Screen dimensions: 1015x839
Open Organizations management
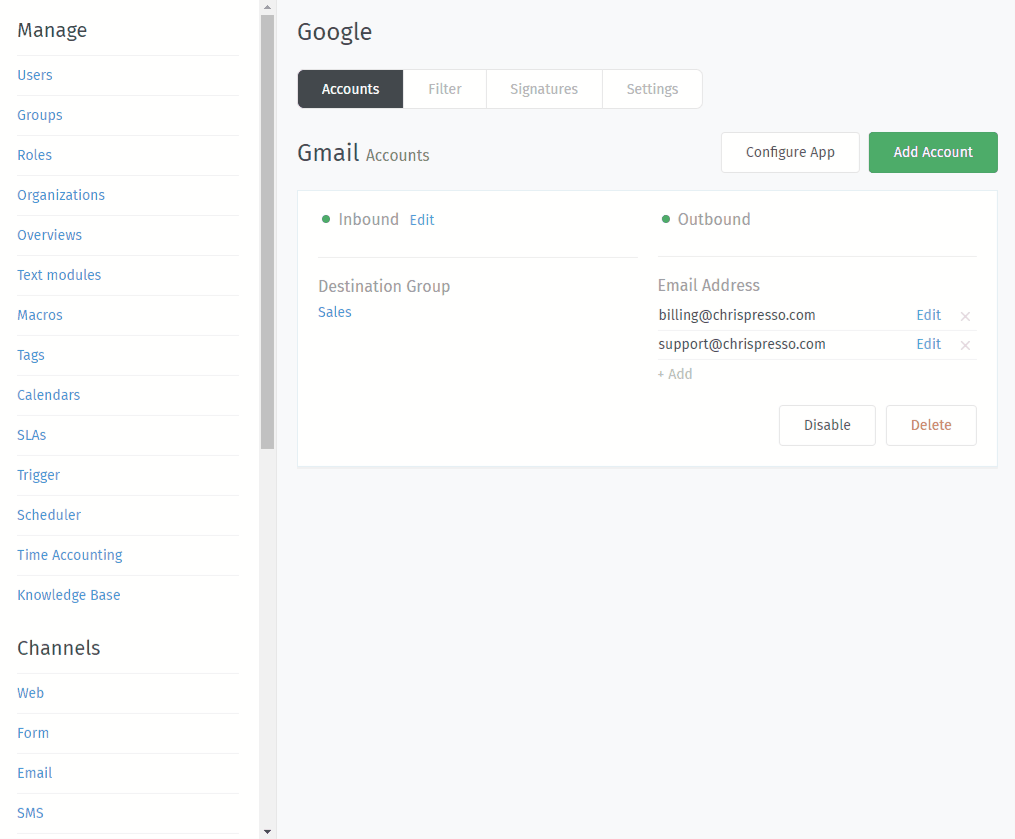tap(61, 196)
